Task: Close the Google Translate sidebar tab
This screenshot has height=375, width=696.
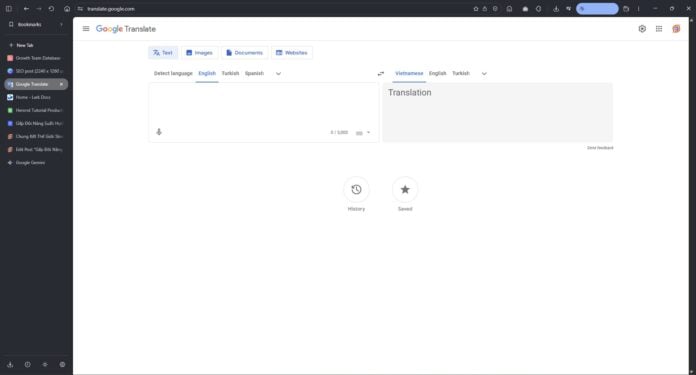Action: tap(61, 84)
